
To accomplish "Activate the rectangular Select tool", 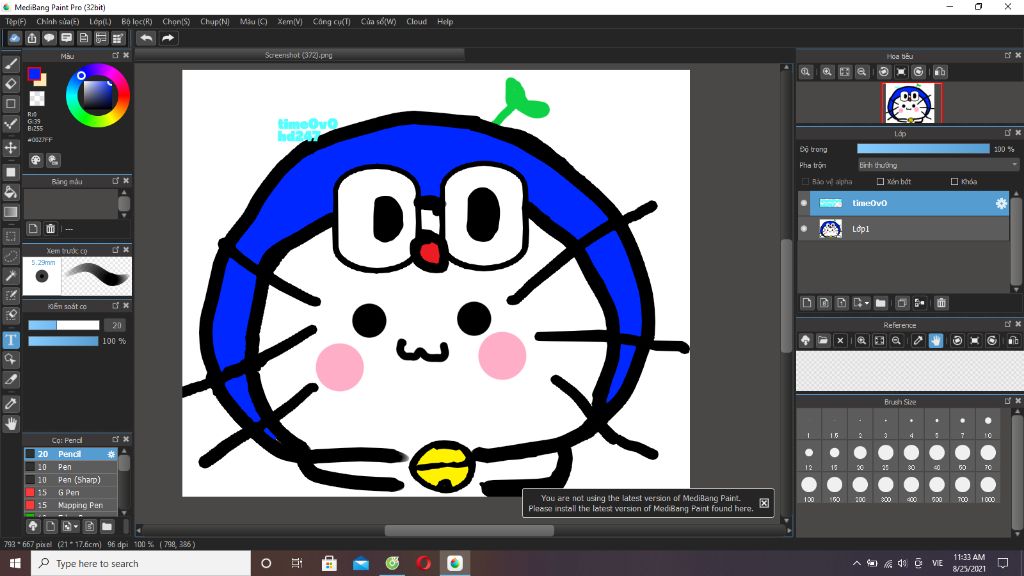I will (10, 236).
